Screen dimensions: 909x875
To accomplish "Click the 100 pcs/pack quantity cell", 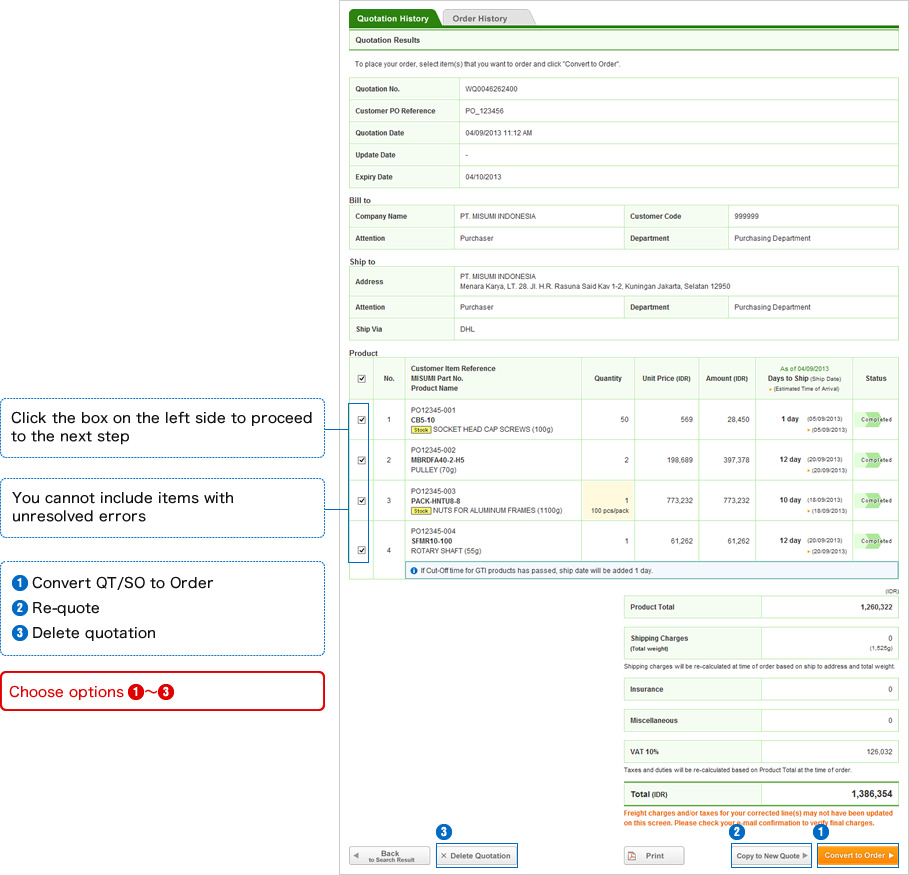I will [x=608, y=501].
